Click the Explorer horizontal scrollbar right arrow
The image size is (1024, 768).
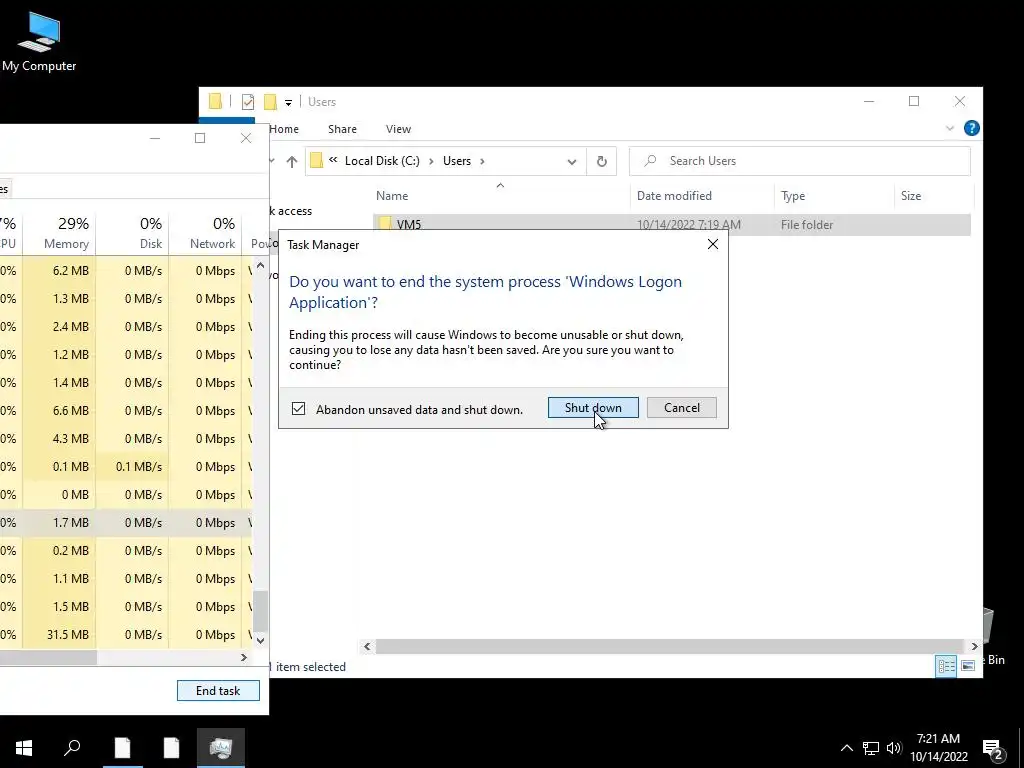974,647
